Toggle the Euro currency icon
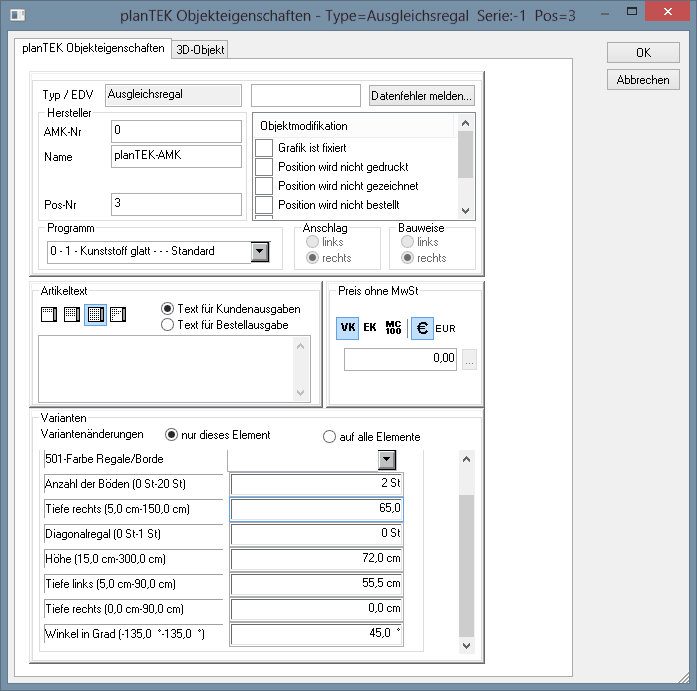Image resolution: width=697 pixels, height=691 pixels. pyautogui.click(x=423, y=327)
